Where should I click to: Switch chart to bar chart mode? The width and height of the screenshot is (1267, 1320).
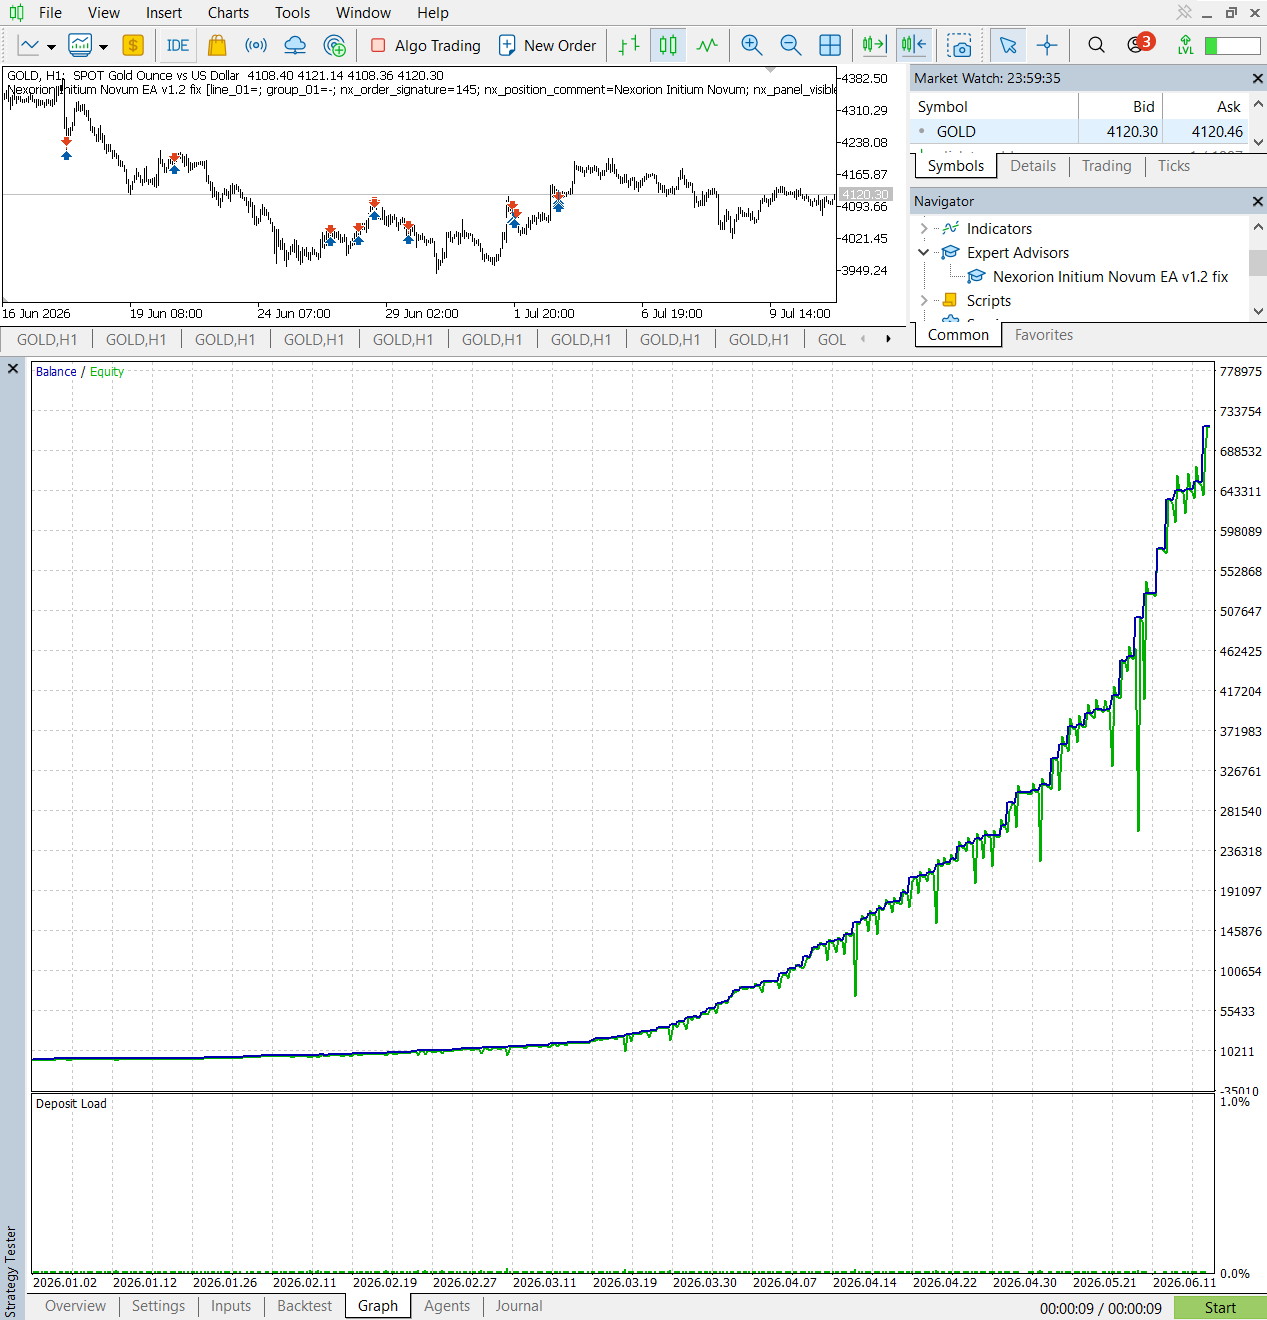tap(629, 45)
